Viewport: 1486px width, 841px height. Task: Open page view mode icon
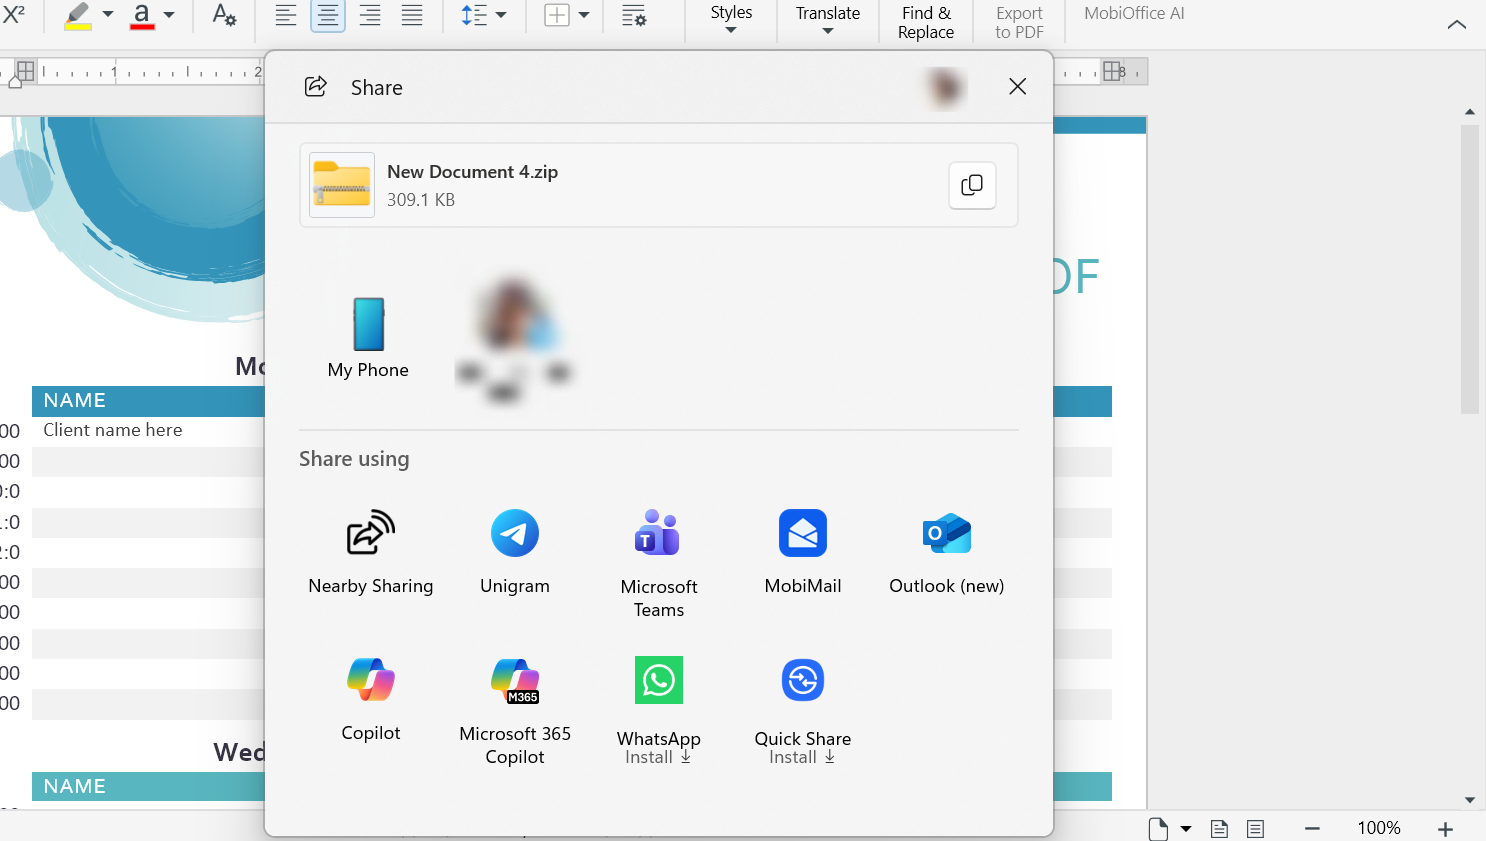click(x=1158, y=828)
